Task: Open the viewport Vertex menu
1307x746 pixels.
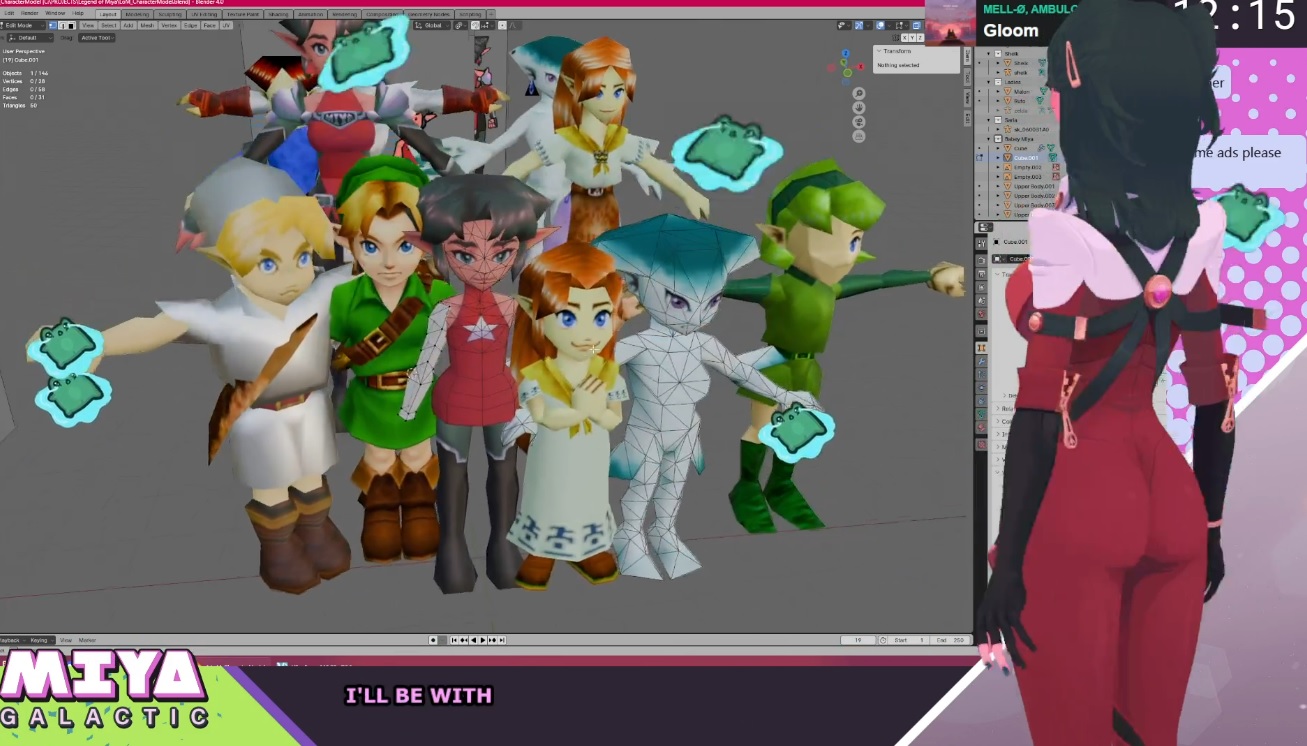Action: (x=169, y=26)
